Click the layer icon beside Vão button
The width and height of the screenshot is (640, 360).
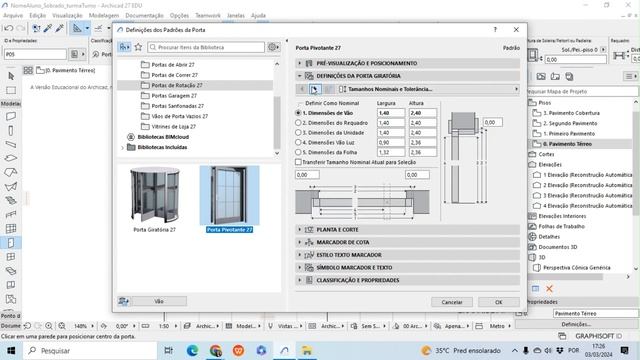point(123,301)
